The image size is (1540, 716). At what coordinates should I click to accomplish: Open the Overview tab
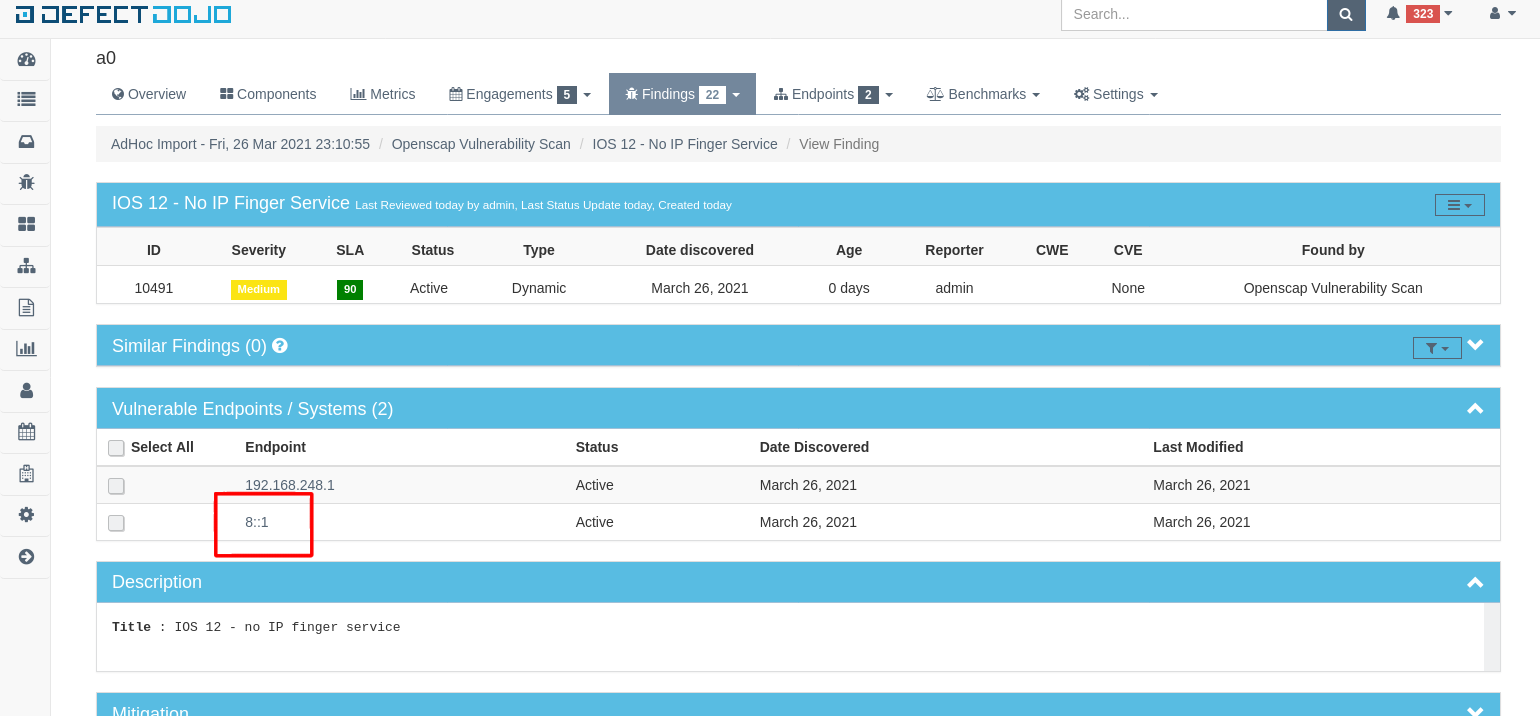148,93
